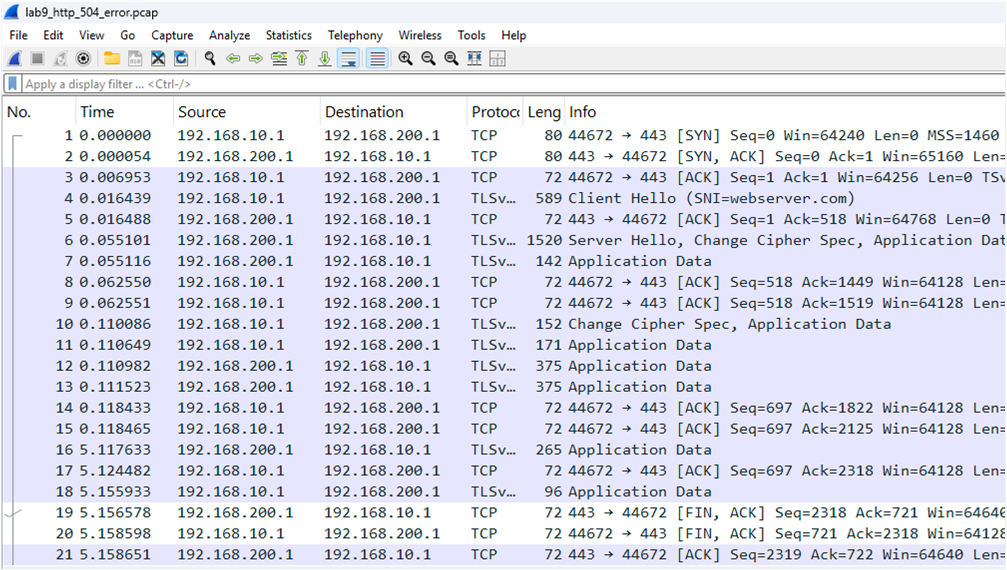Open the Telephony menu
This screenshot has width=1007, height=570.
coord(355,35)
